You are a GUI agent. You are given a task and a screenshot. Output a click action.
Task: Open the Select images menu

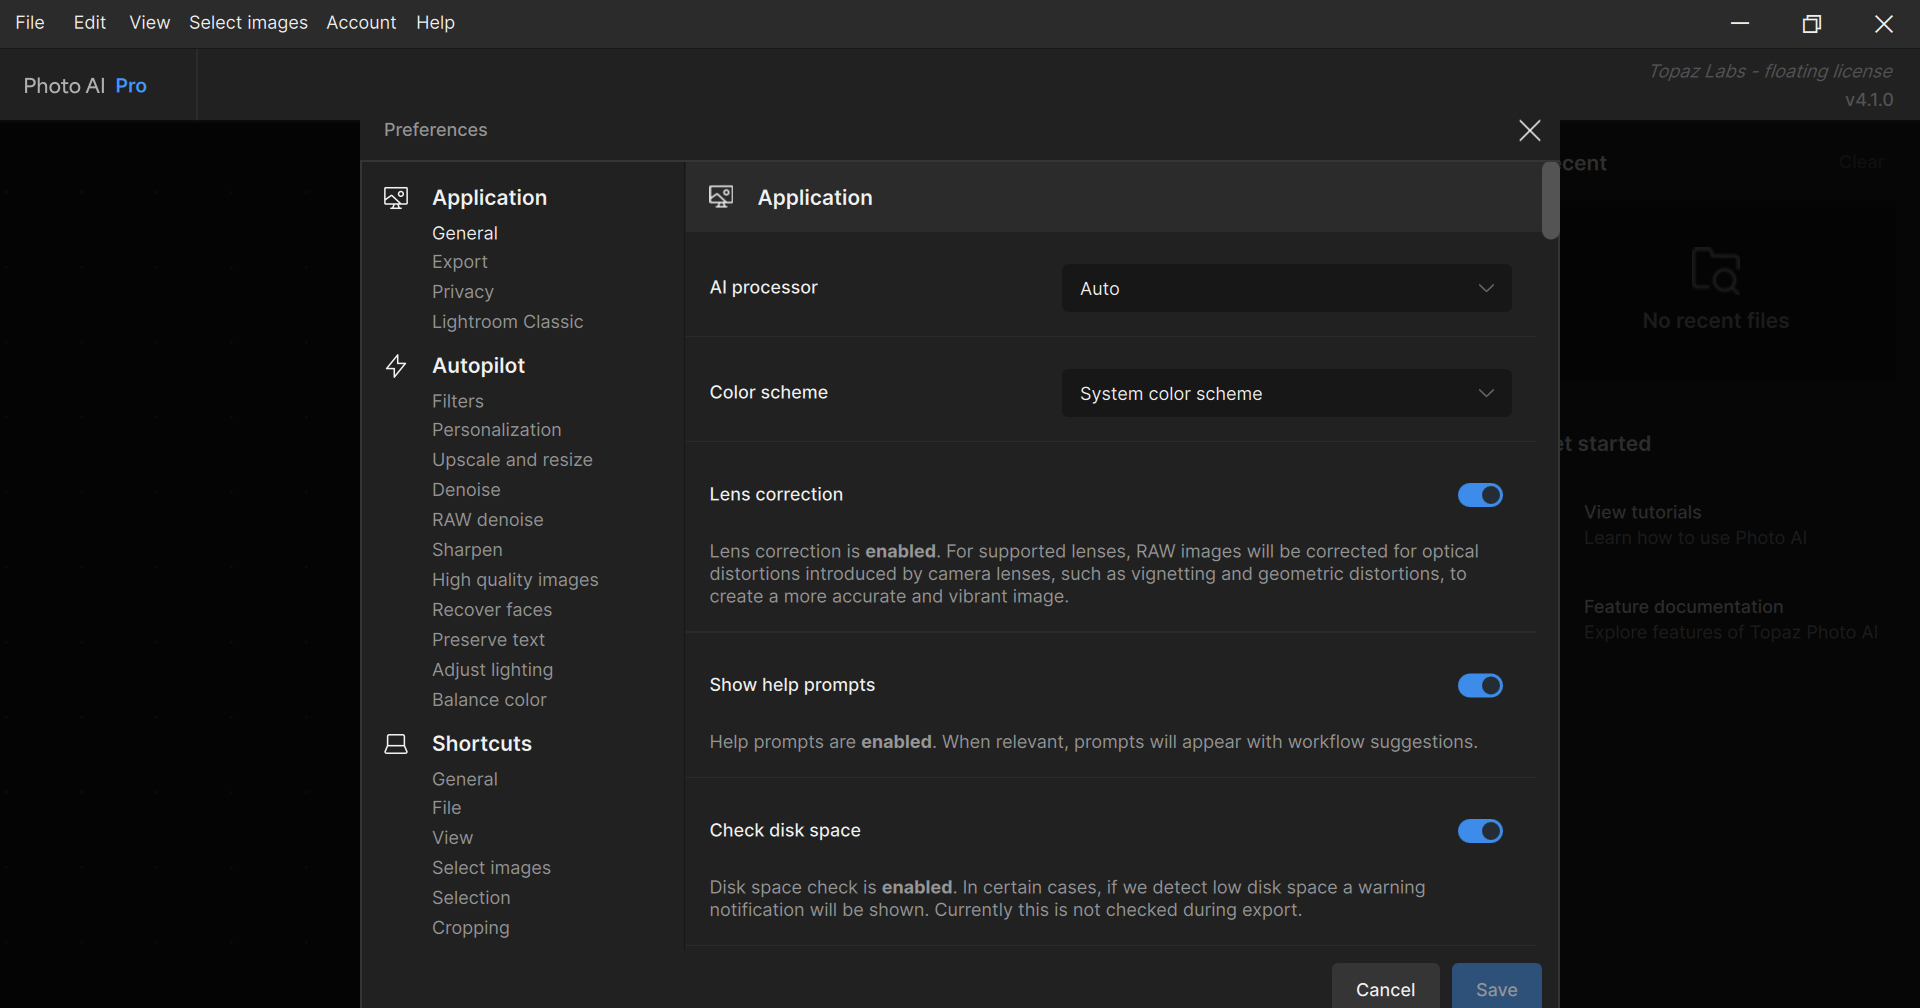(x=248, y=22)
